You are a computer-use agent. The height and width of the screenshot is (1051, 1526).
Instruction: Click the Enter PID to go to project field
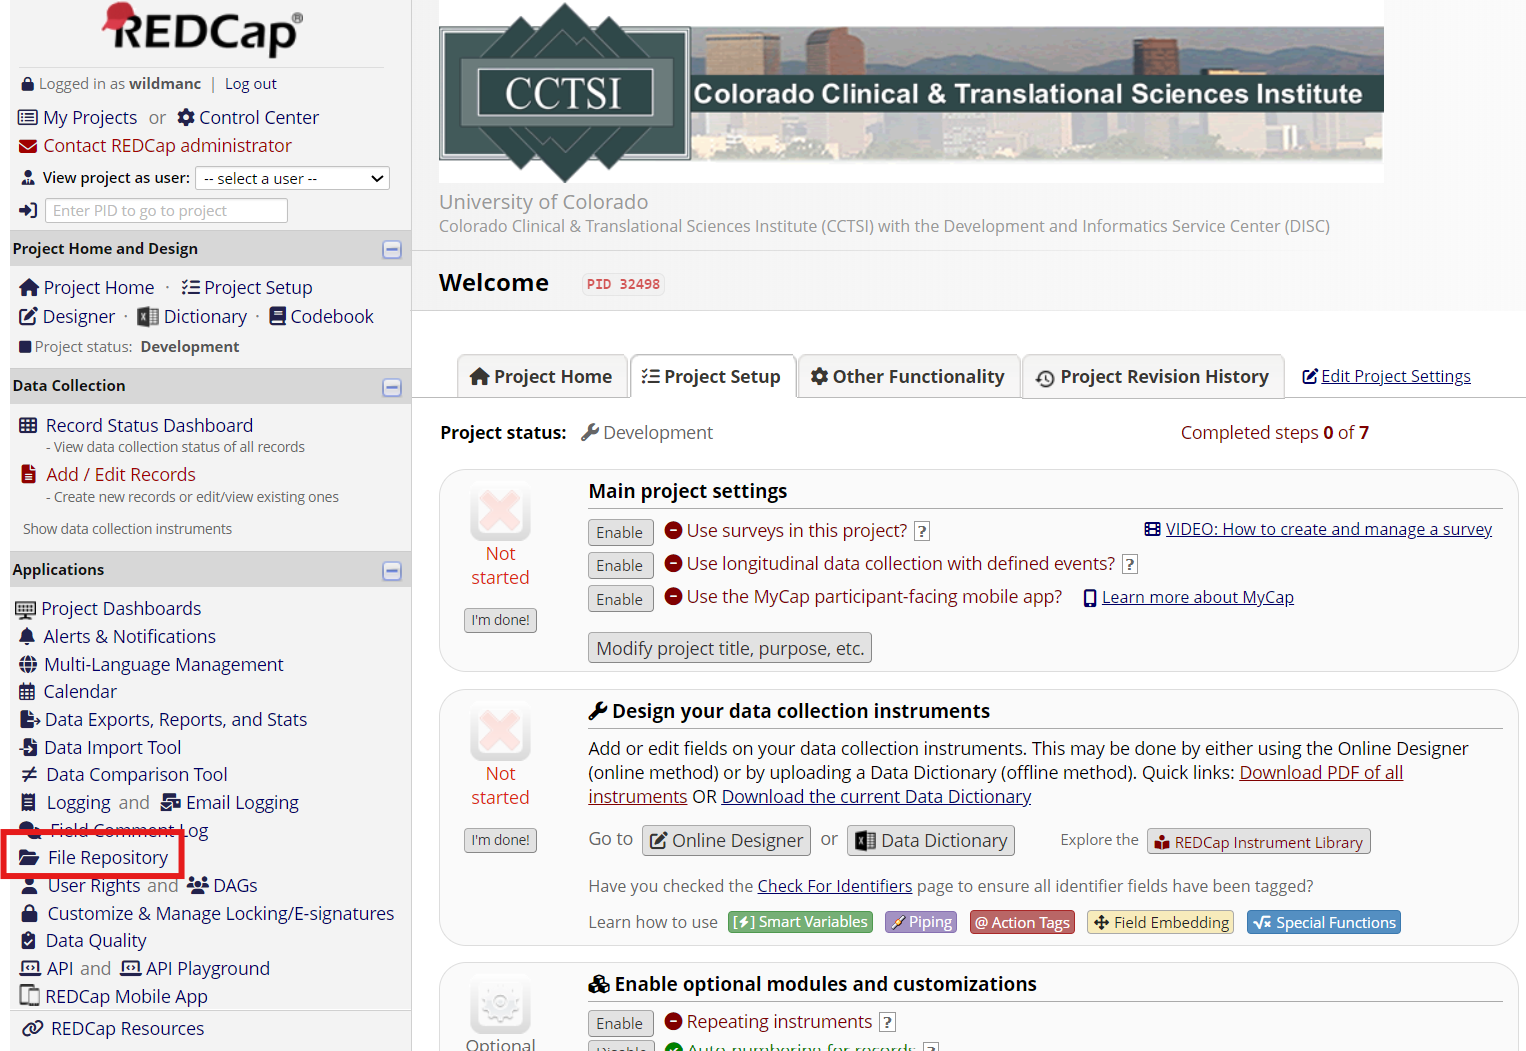166,211
